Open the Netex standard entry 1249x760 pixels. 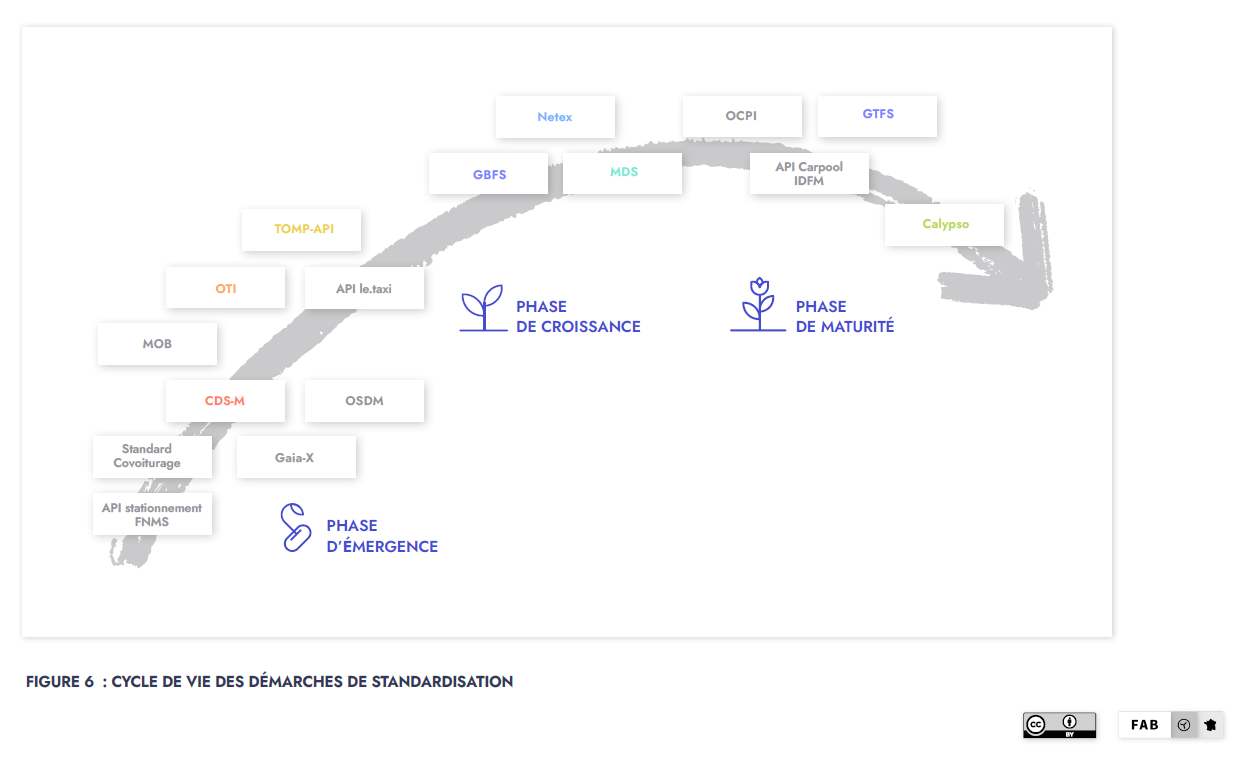click(x=555, y=117)
